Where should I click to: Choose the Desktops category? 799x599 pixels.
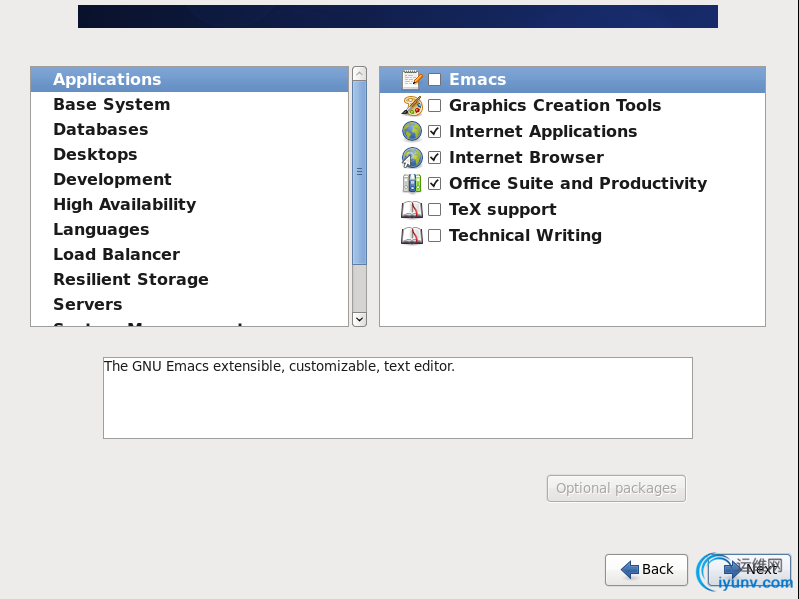pos(95,155)
